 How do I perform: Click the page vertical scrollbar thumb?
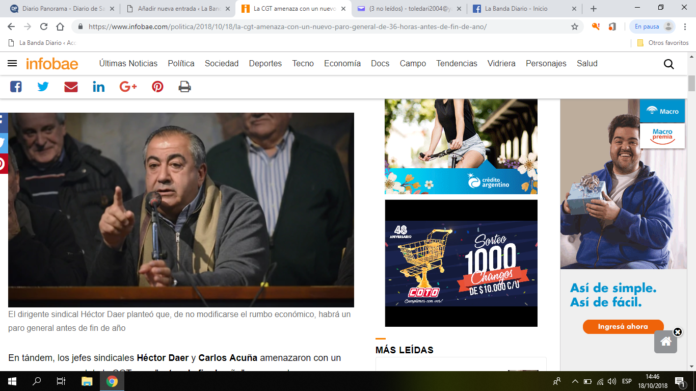692,83
